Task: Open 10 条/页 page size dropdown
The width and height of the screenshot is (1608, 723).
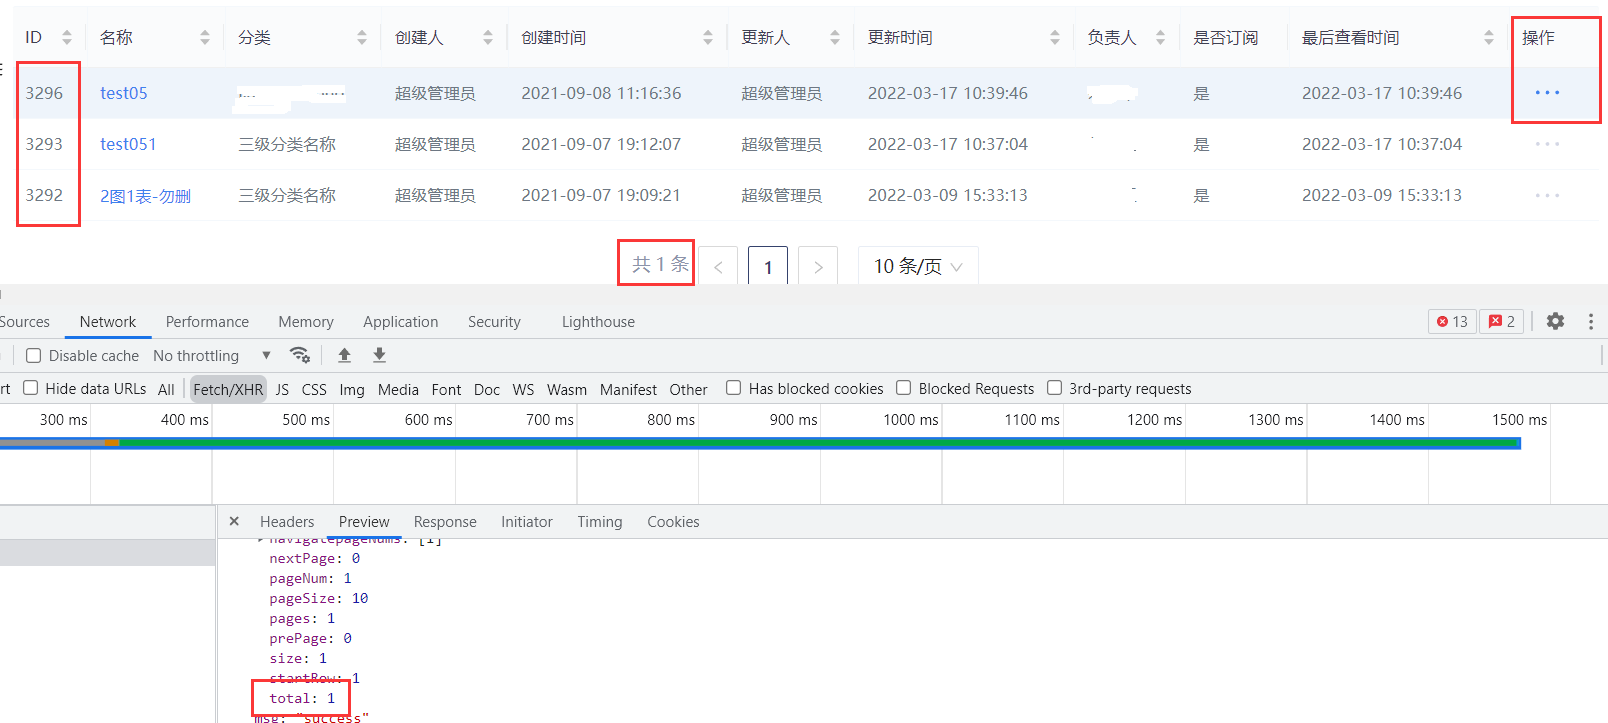Action: click(918, 266)
